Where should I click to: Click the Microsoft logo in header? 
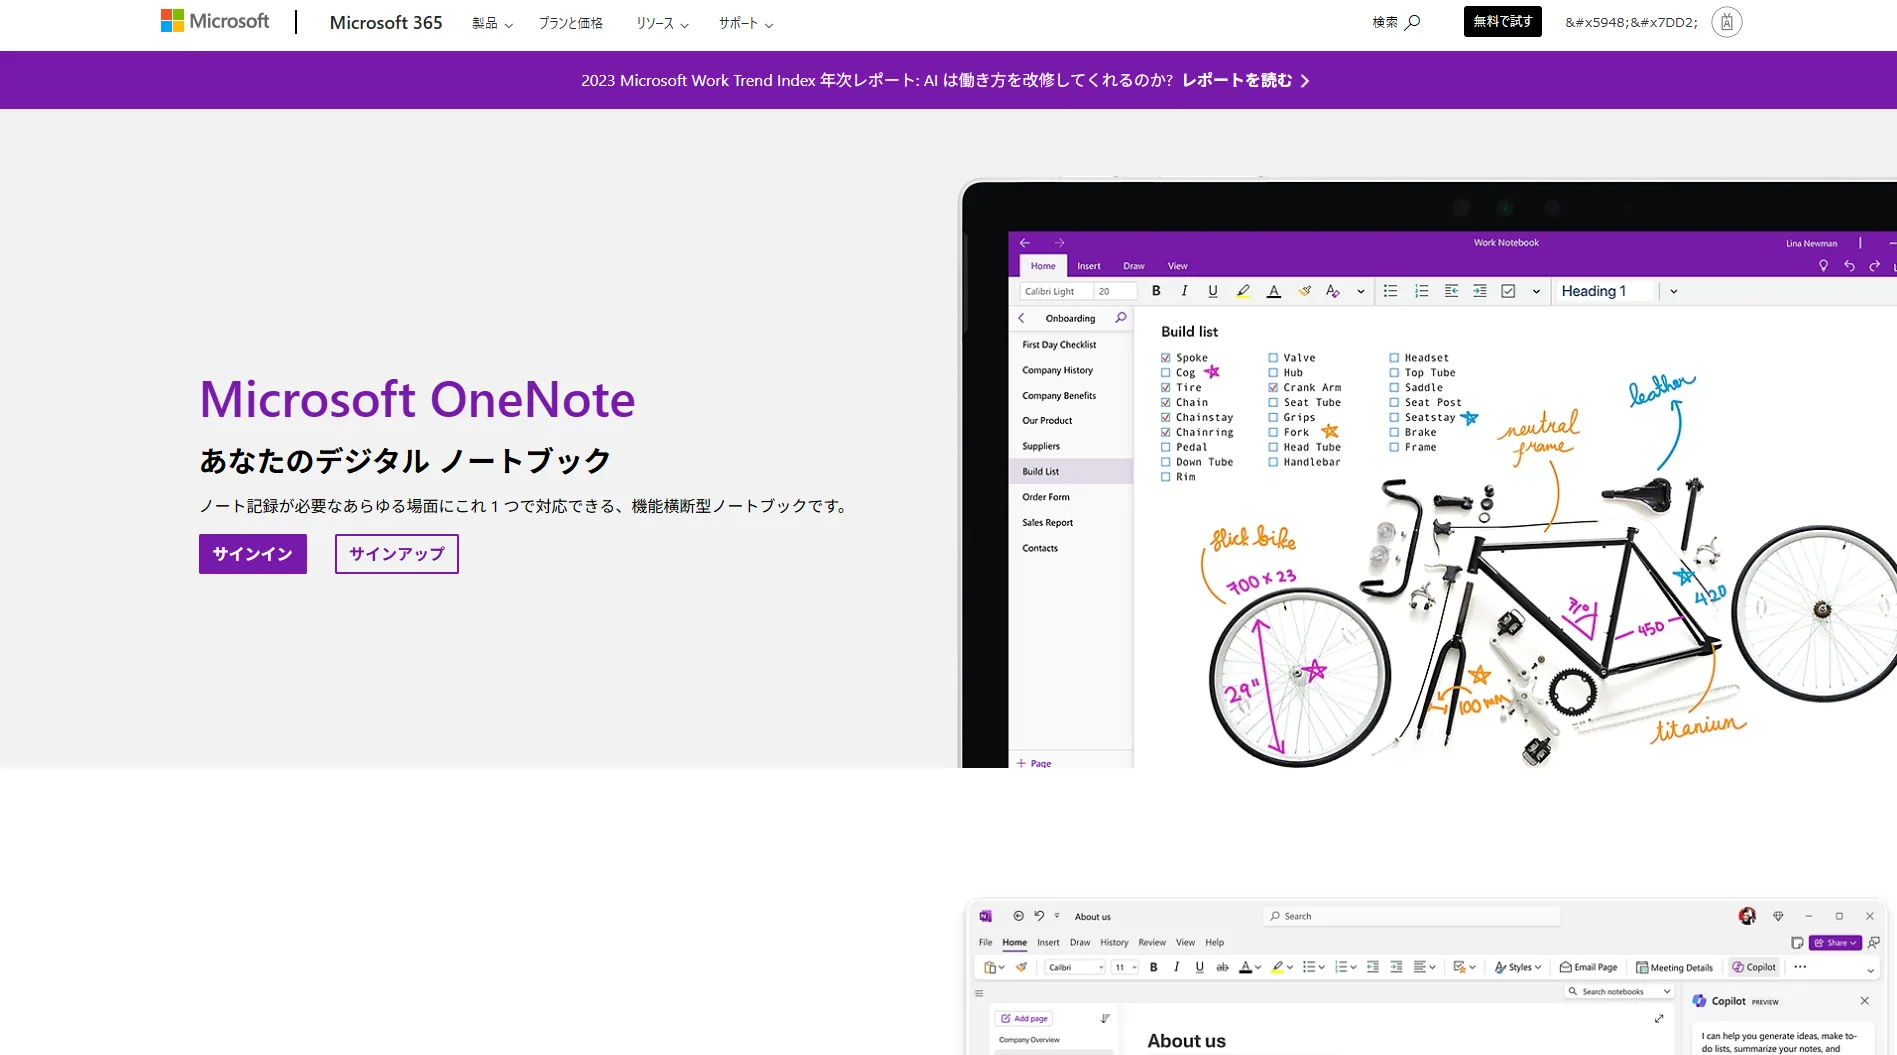coord(215,21)
